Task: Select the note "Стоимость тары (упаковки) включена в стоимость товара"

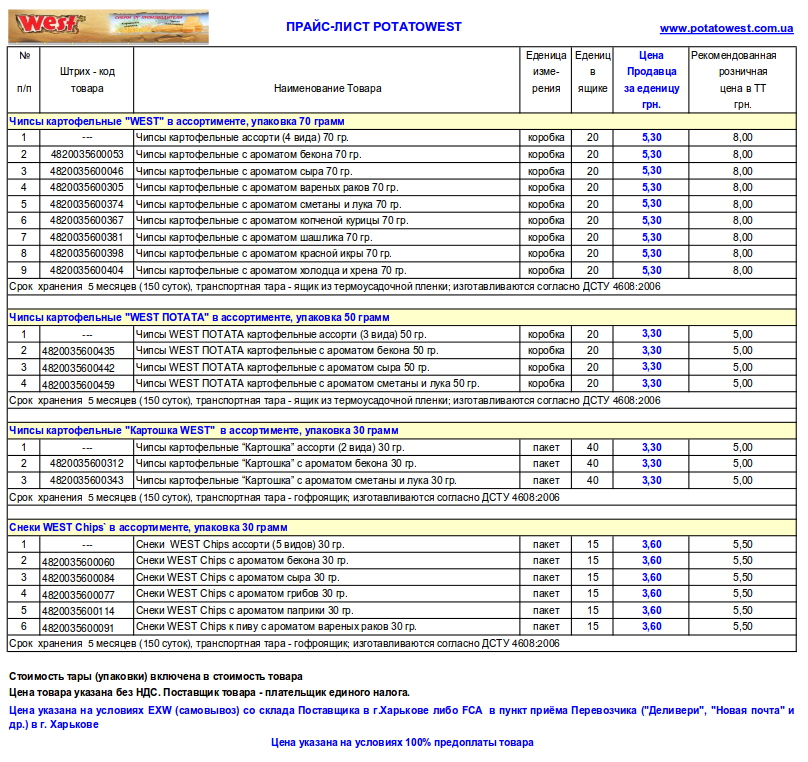Action: [x=156, y=676]
